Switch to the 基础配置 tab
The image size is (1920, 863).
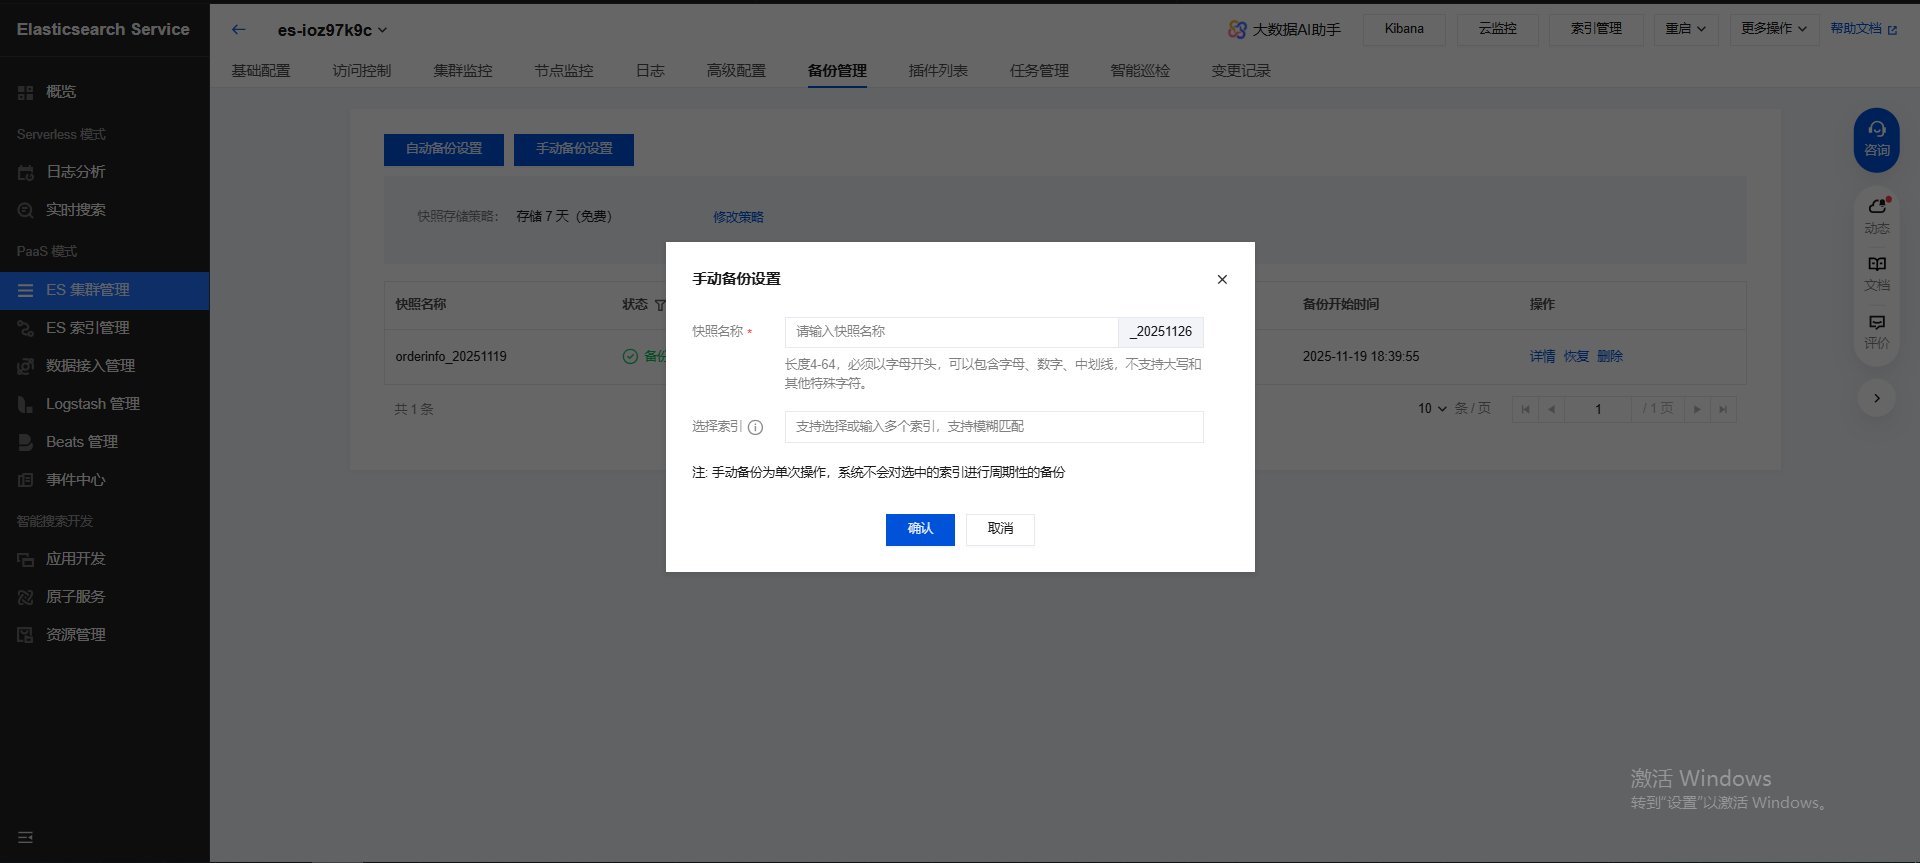261,71
